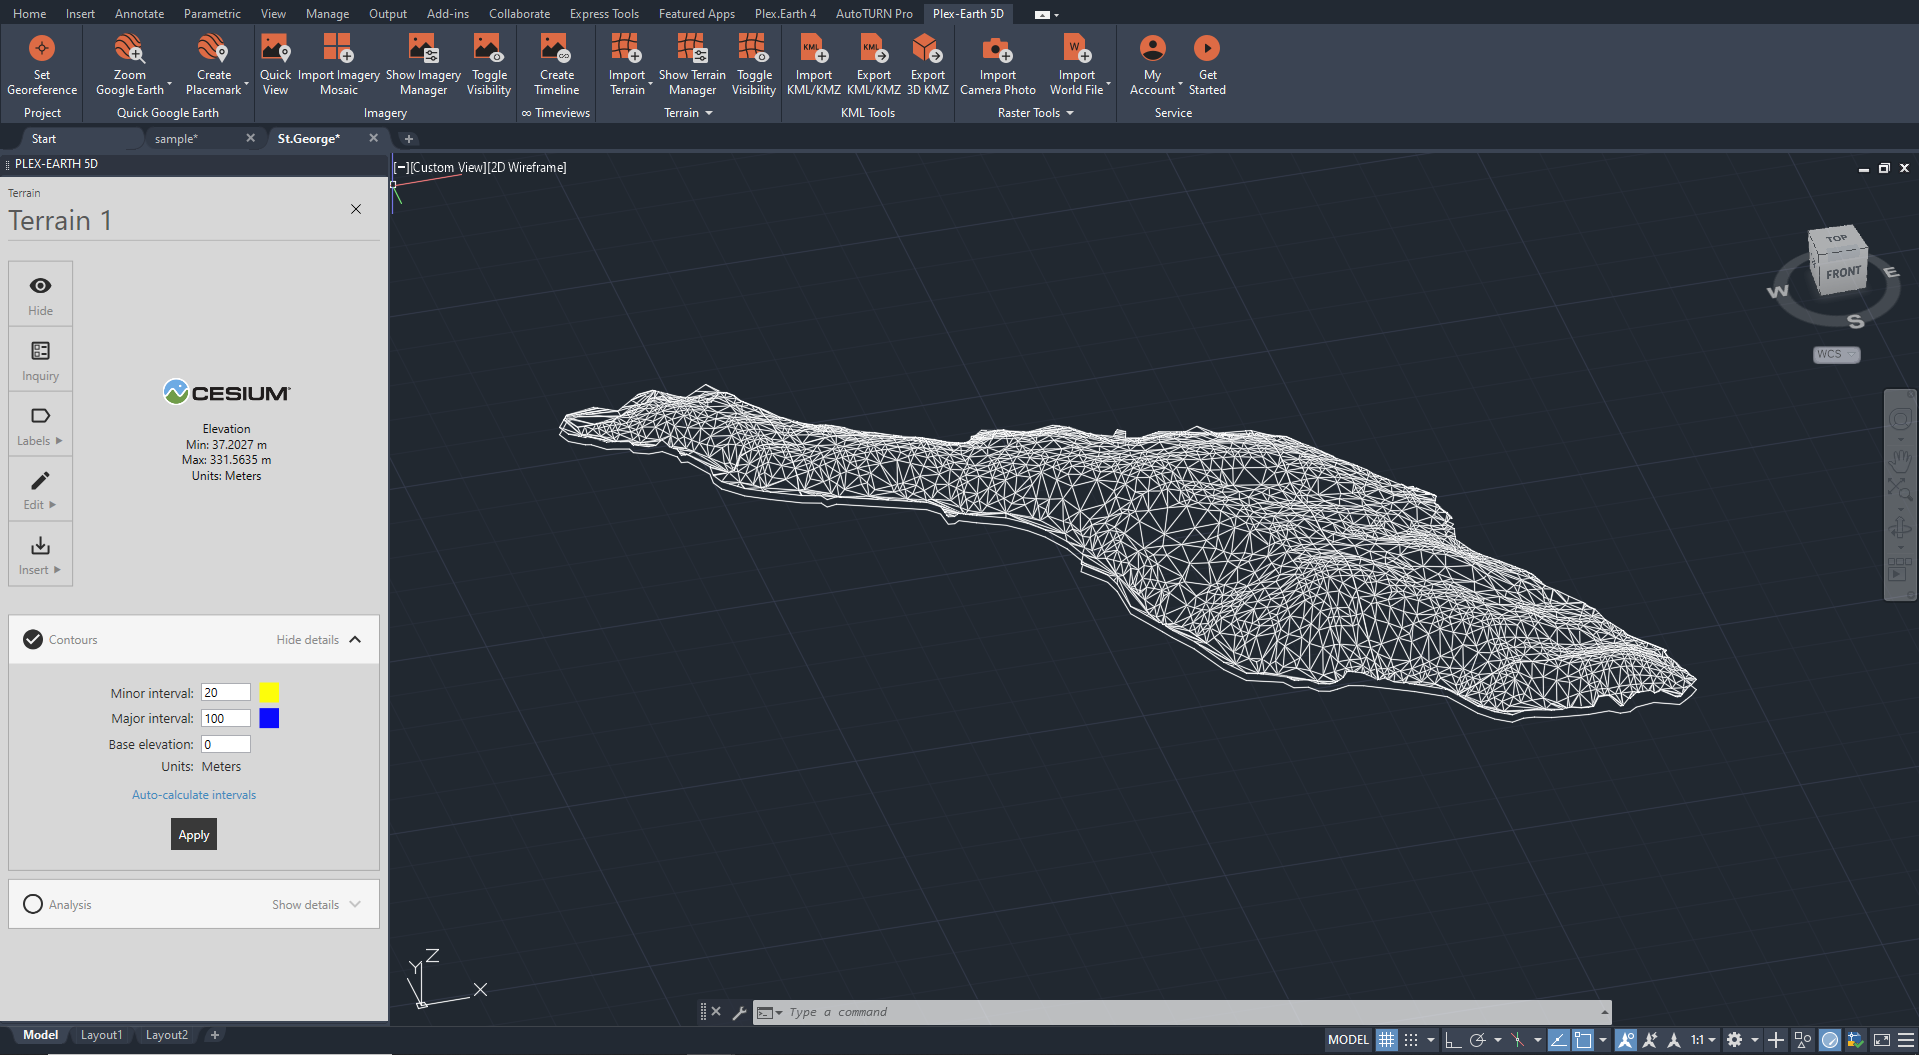Viewport: 1919px width, 1055px height.
Task: Click Workspace Switching gear icon
Action: click(x=1734, y=1040)
